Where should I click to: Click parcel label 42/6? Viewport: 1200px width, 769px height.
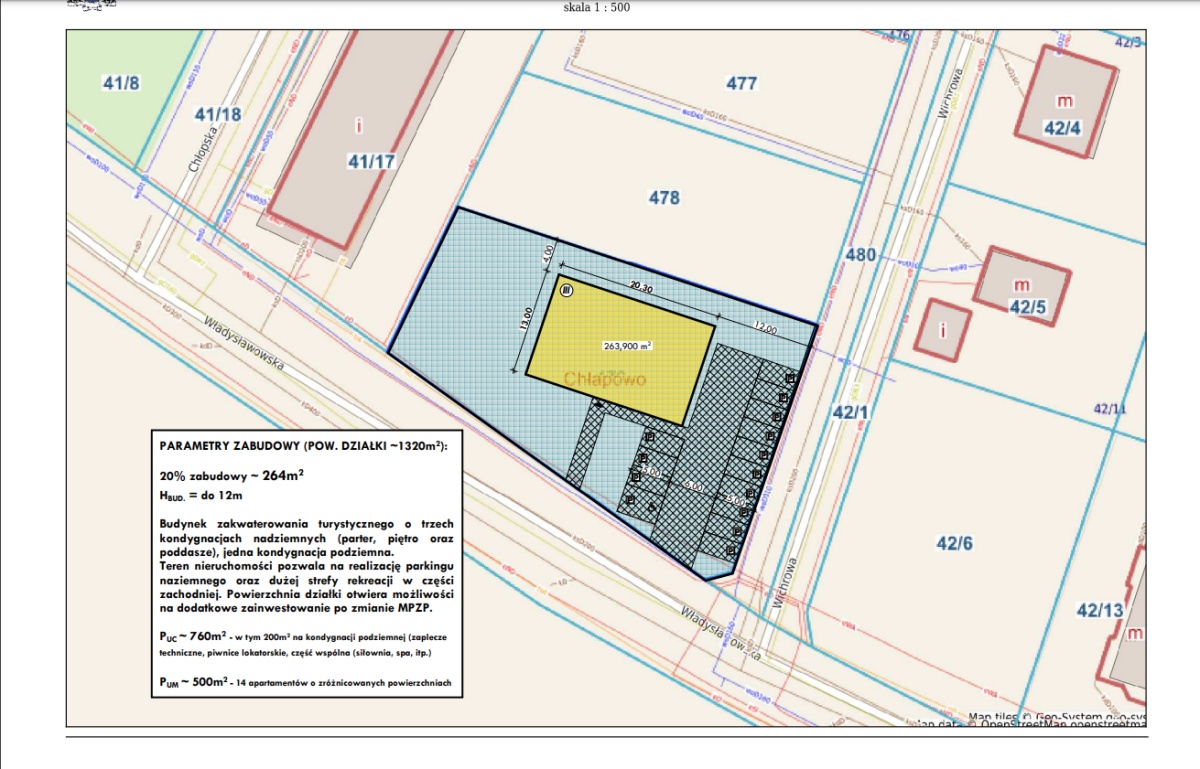click(954, 543)
